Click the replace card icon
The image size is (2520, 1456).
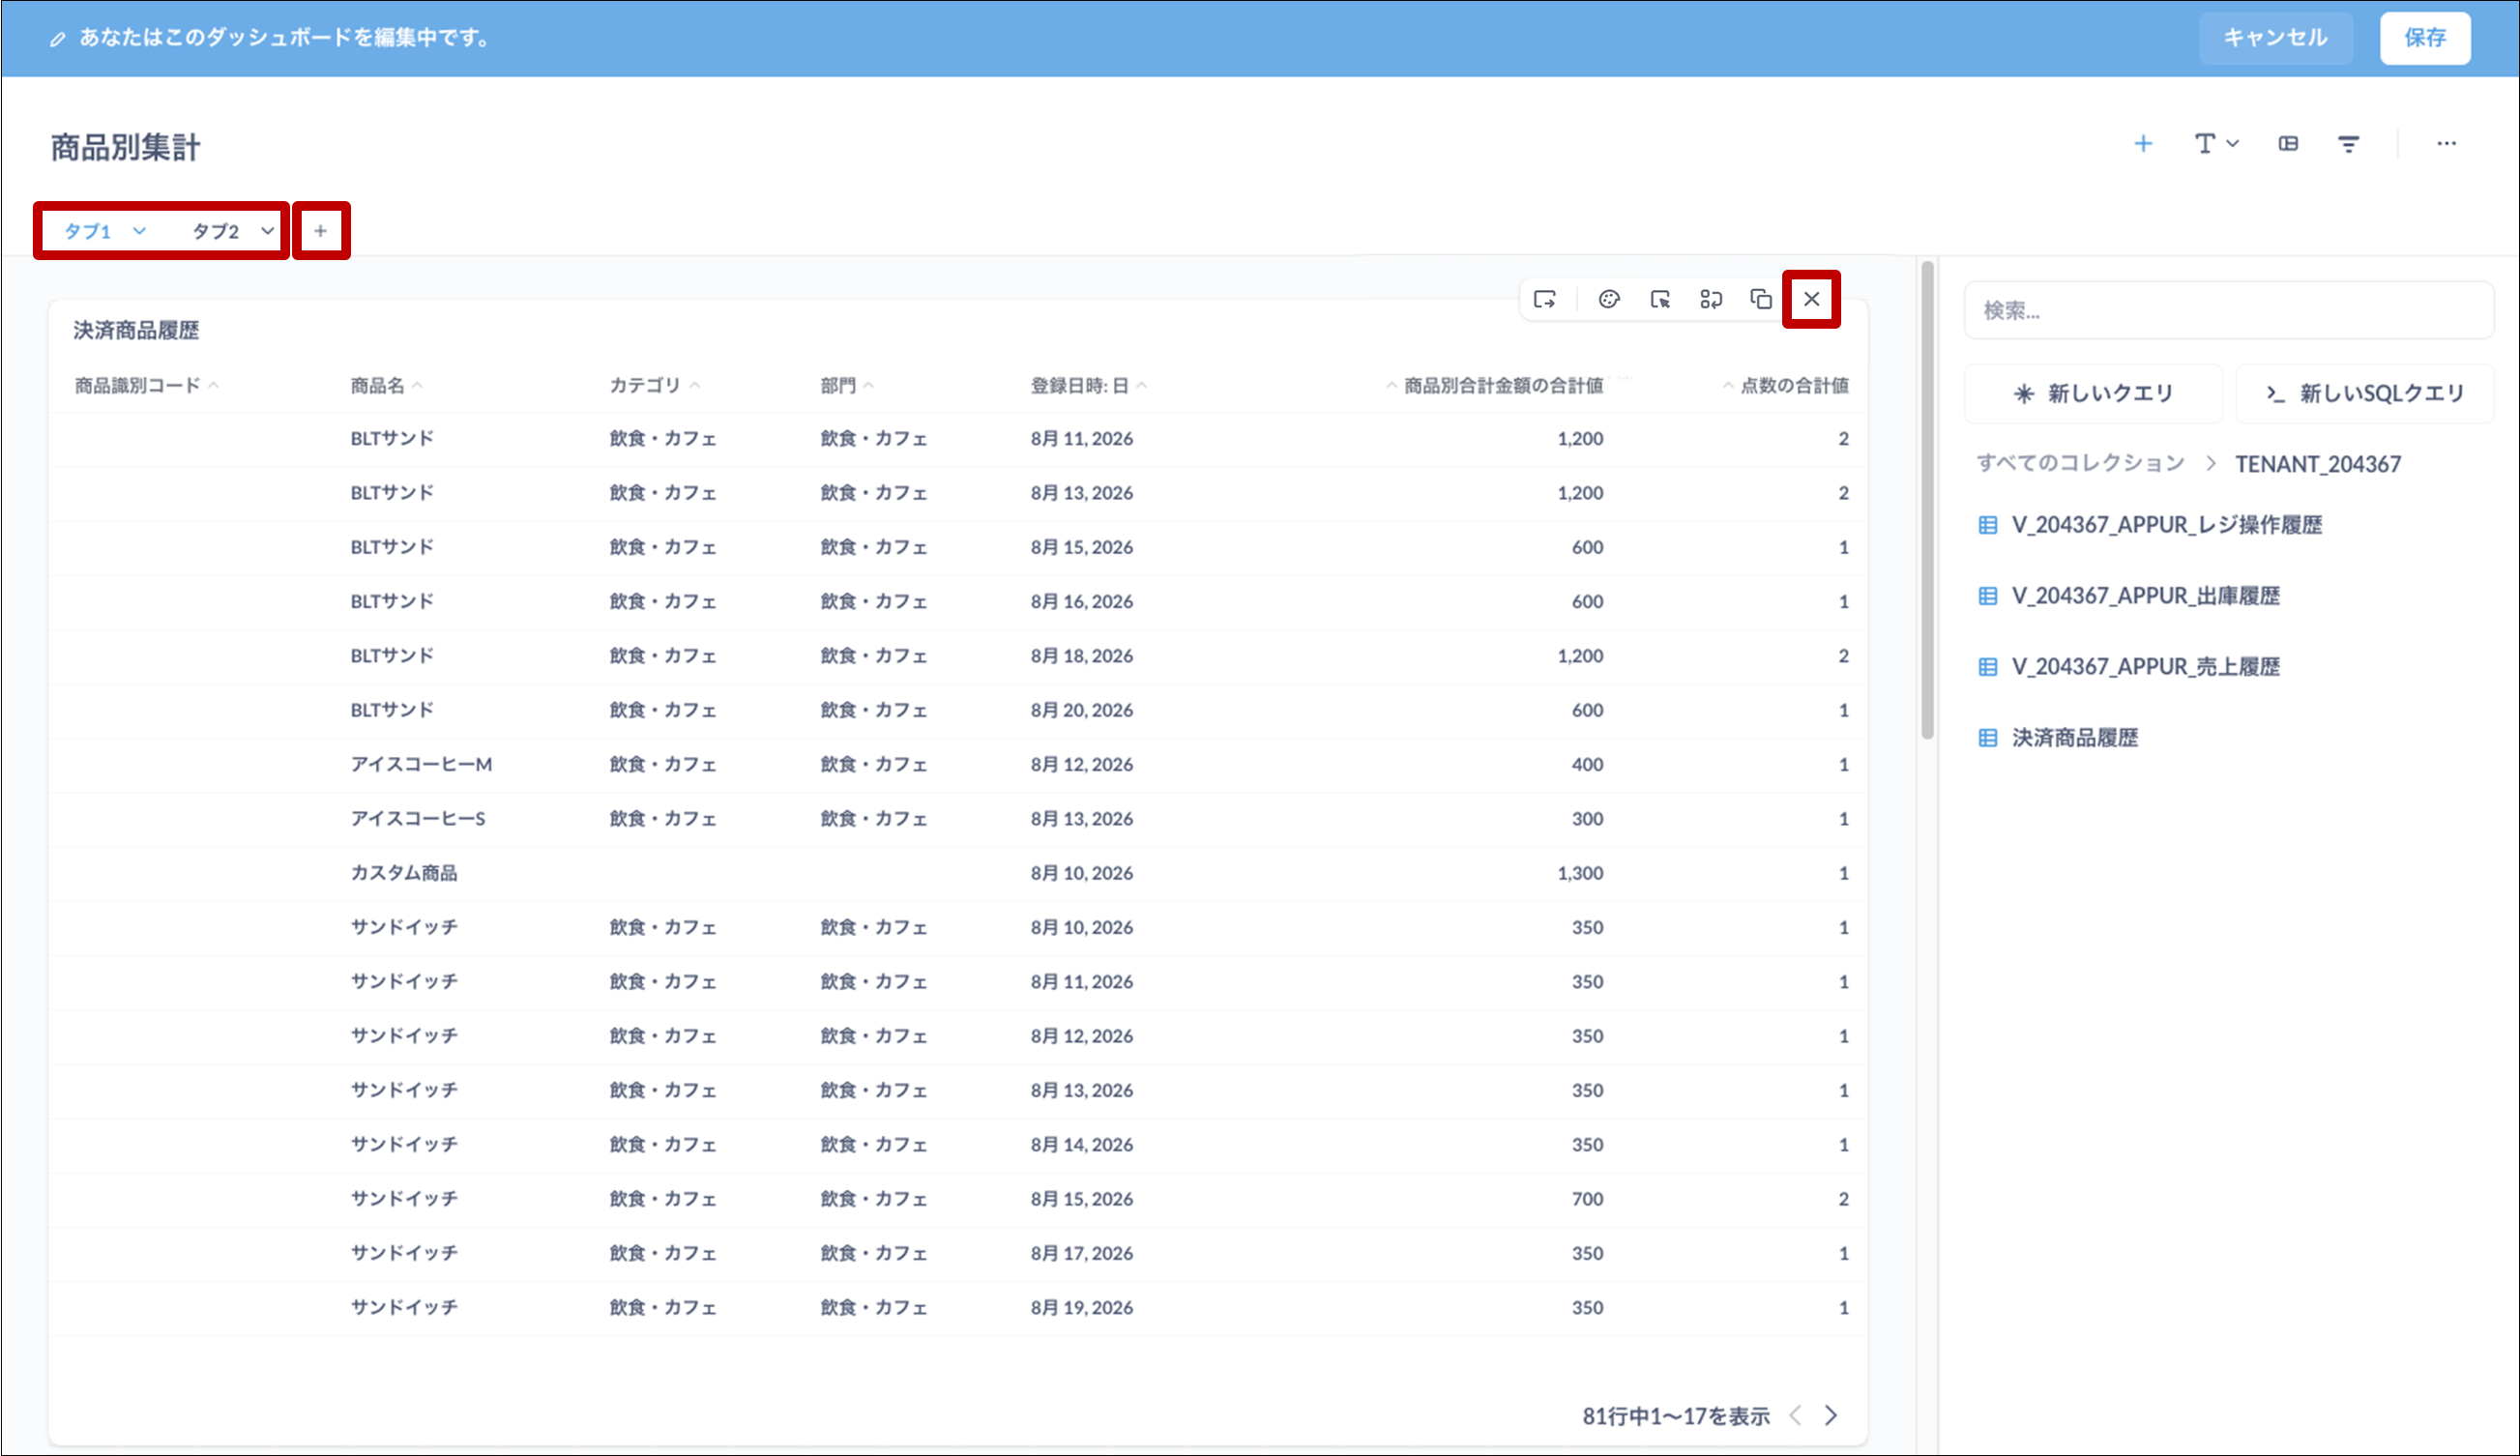1711,299
